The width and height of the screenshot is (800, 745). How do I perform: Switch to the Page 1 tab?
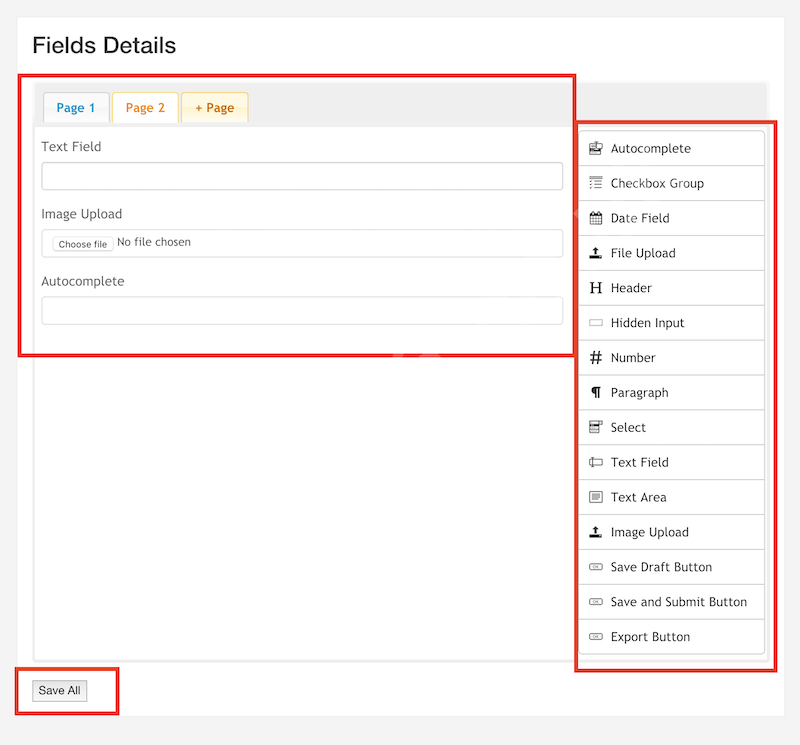pyautogui.click(x=76, y=108)
